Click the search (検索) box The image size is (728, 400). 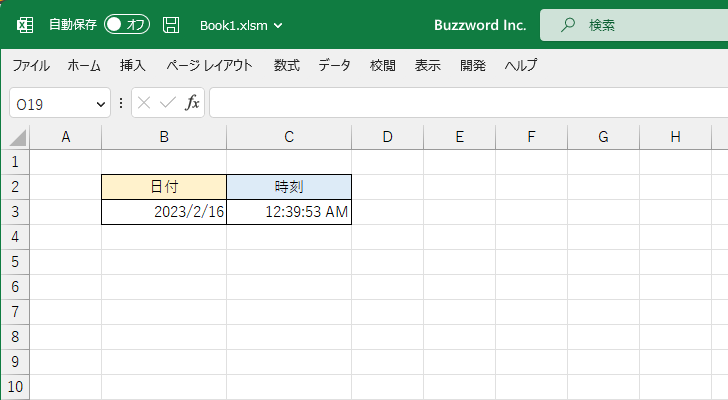(x=634, y=25)
